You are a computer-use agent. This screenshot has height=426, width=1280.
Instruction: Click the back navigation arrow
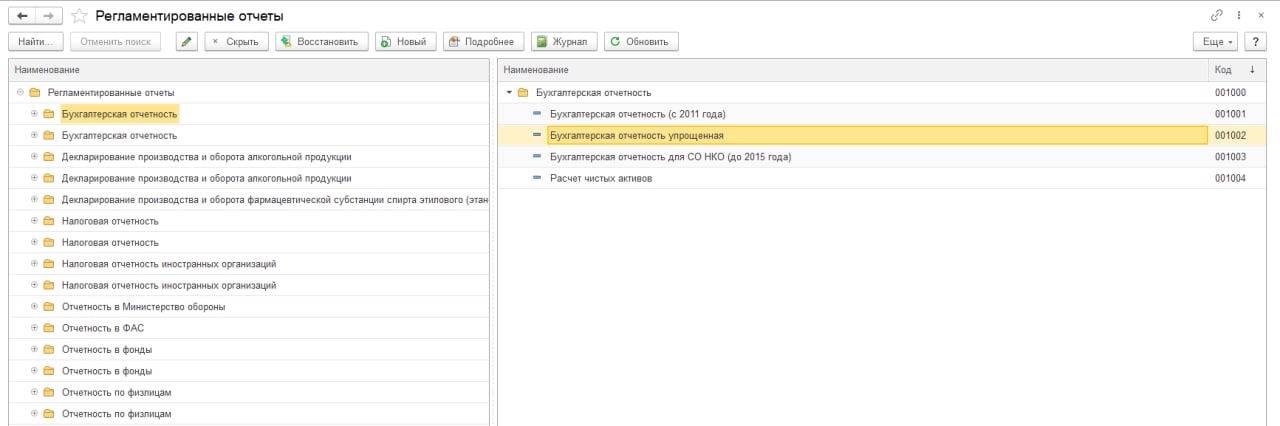click(x=22, y=16)
